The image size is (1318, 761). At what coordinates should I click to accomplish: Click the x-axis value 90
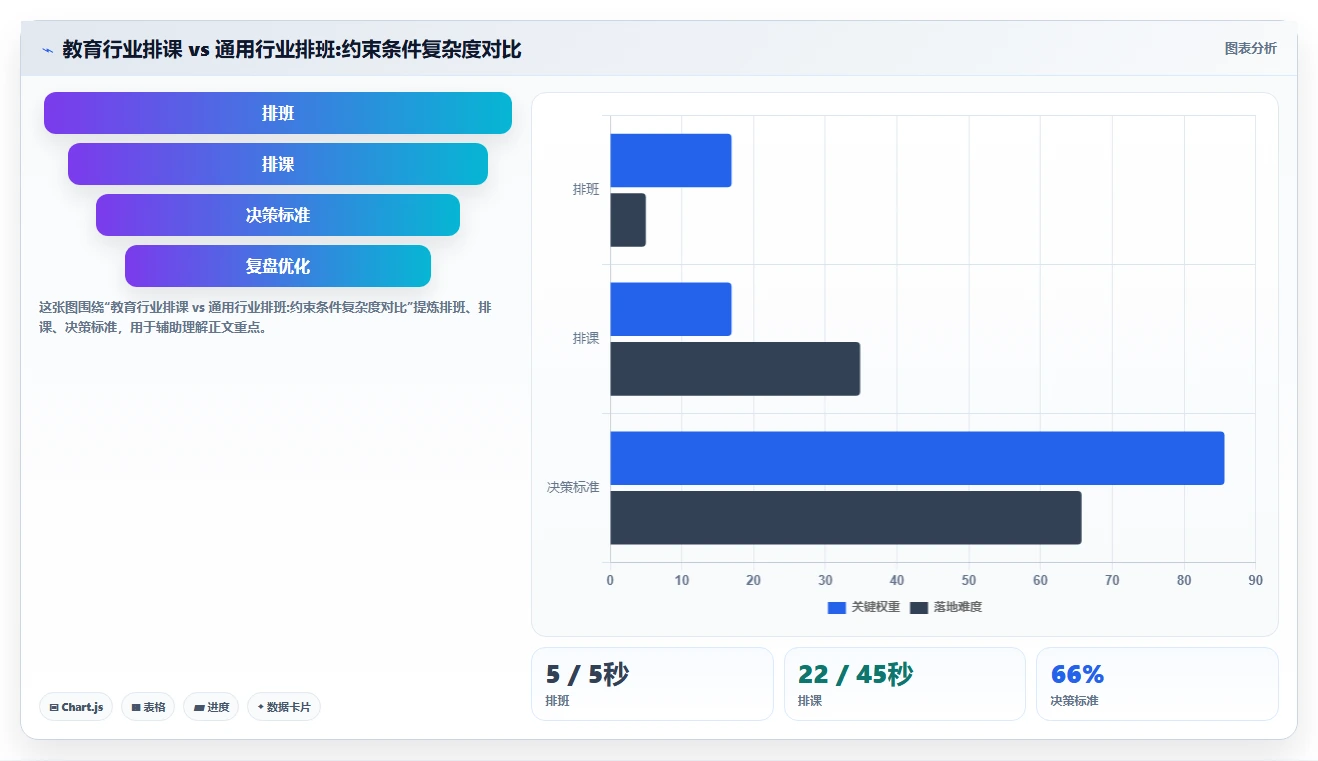coord(1255,580)
